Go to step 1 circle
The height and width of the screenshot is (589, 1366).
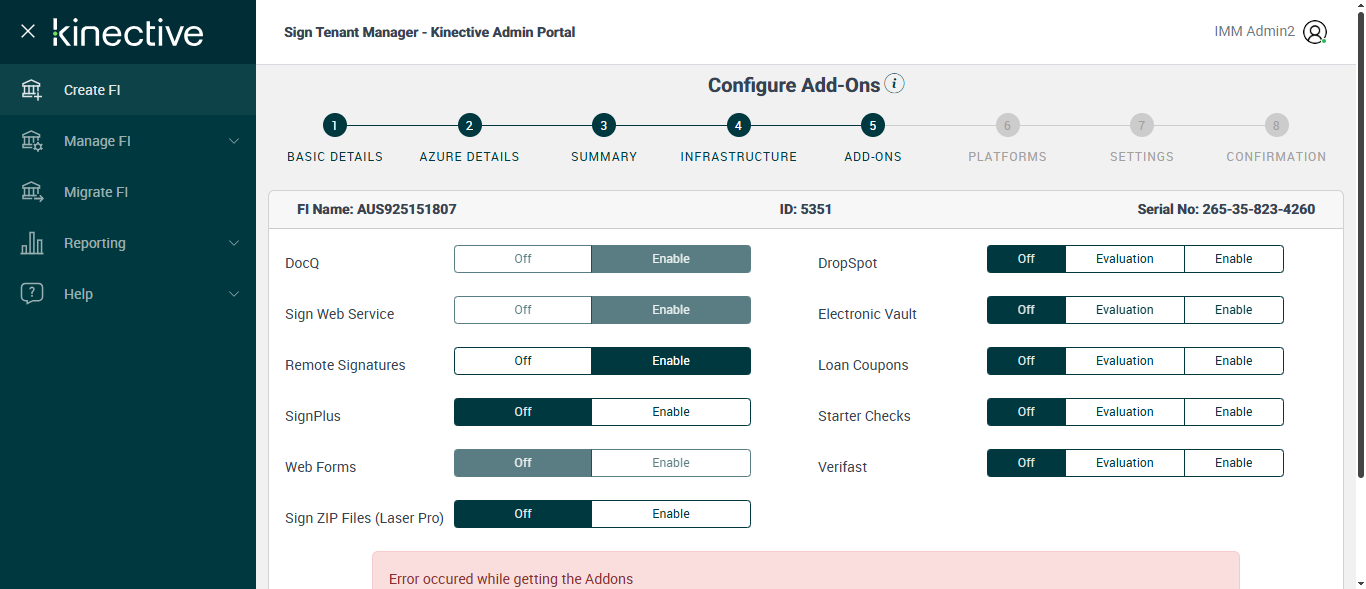[335, 125]
